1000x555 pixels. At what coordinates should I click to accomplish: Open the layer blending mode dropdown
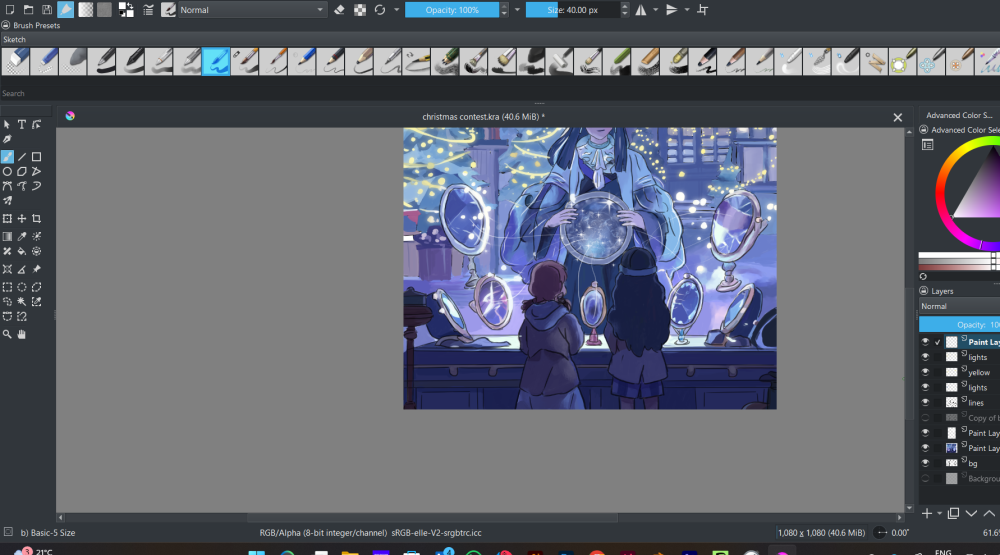click(x=958, y=306)
